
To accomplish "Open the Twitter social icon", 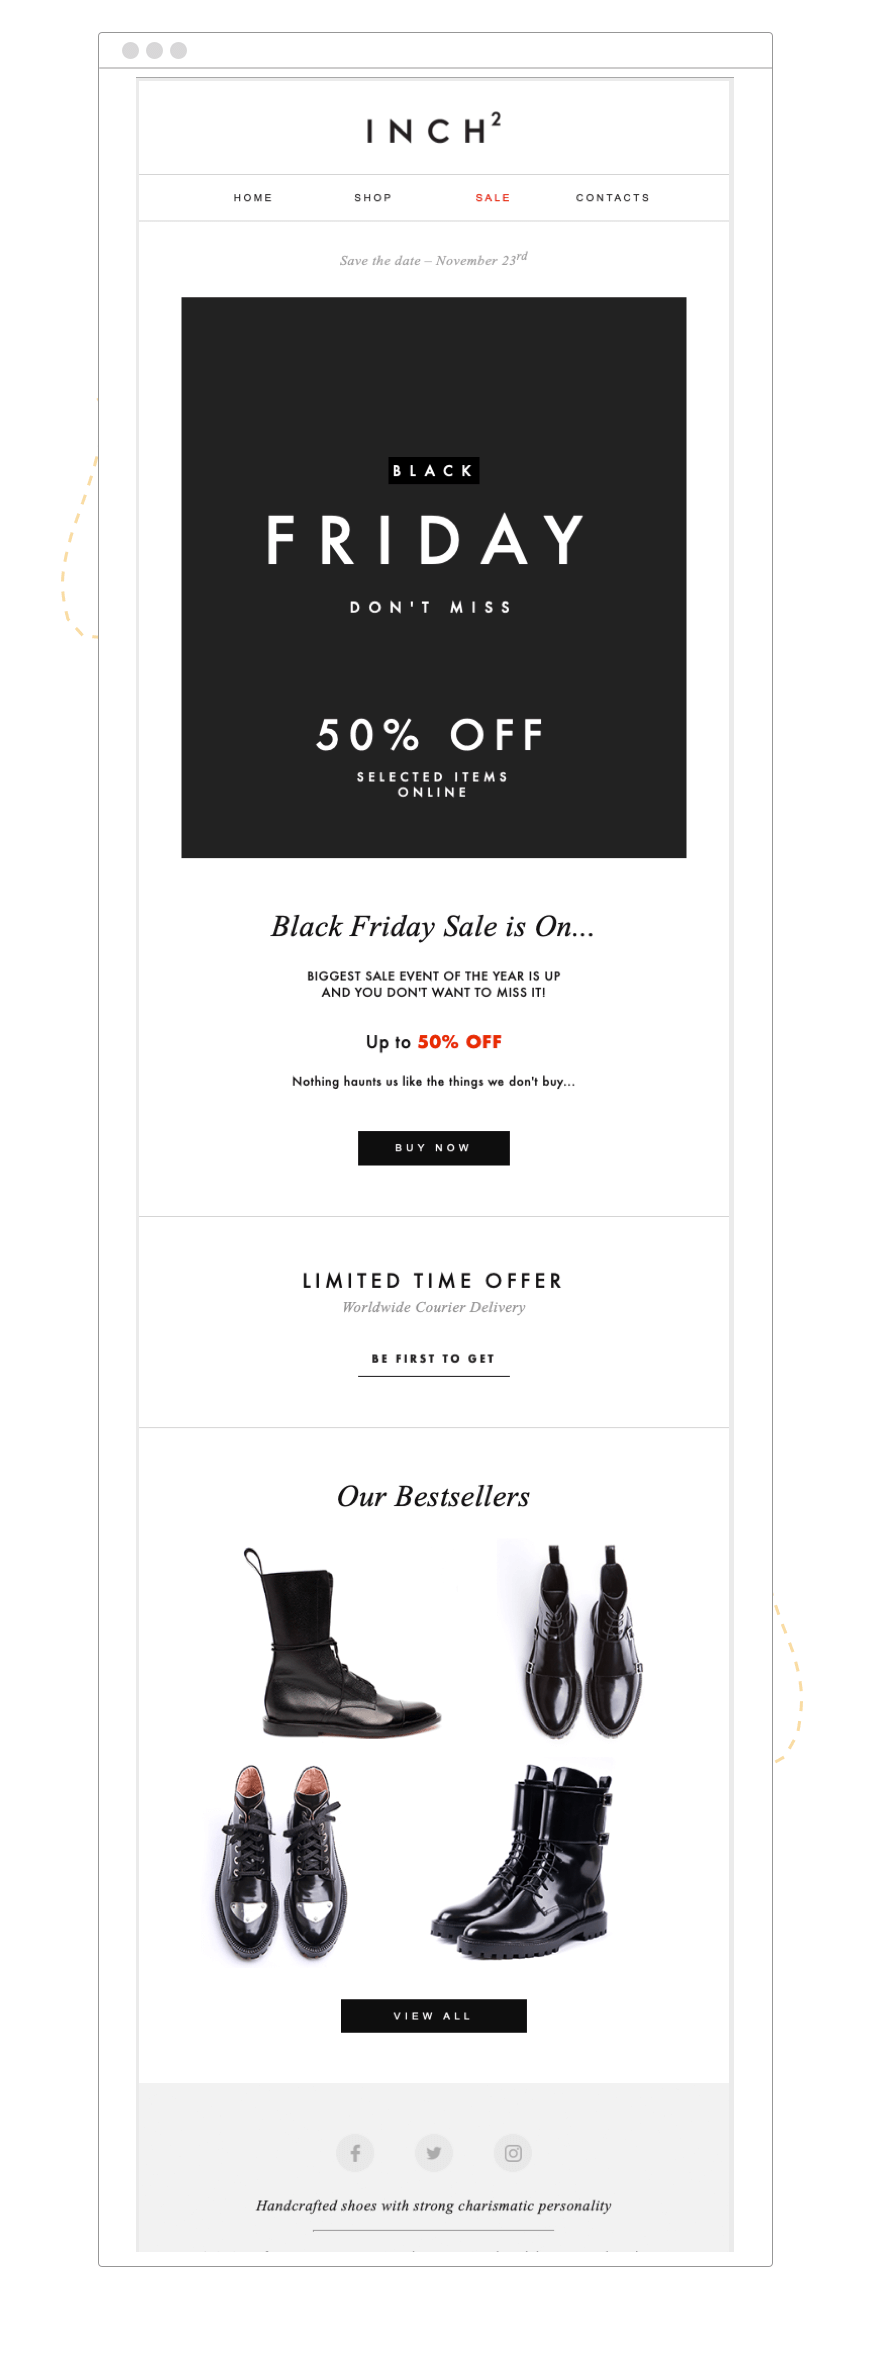I will click(x=434, y=2152).
